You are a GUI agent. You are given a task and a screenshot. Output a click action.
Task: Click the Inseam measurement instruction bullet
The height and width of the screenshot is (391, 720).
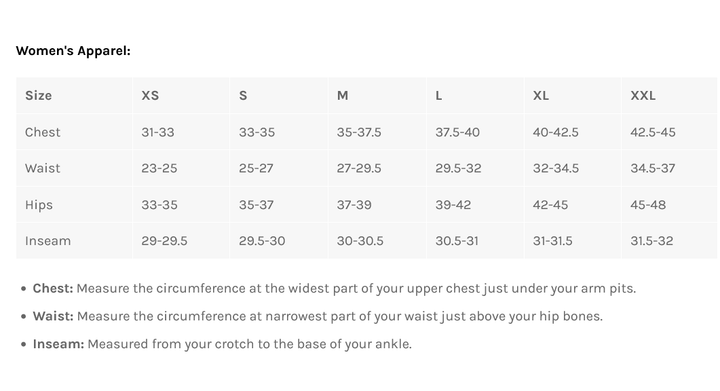tap(222, 344)
